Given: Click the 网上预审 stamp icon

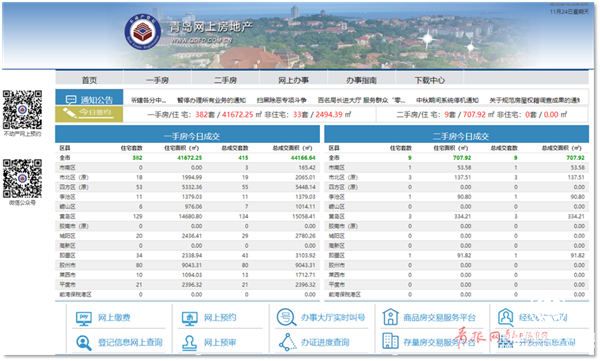Looking at the screenshot, I should coord(189,343).
